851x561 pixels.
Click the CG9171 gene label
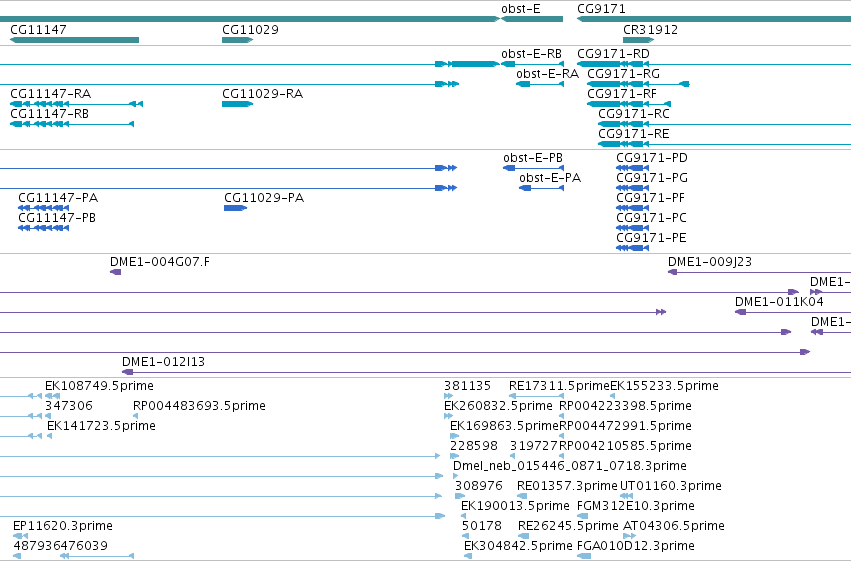coord(601,9)
